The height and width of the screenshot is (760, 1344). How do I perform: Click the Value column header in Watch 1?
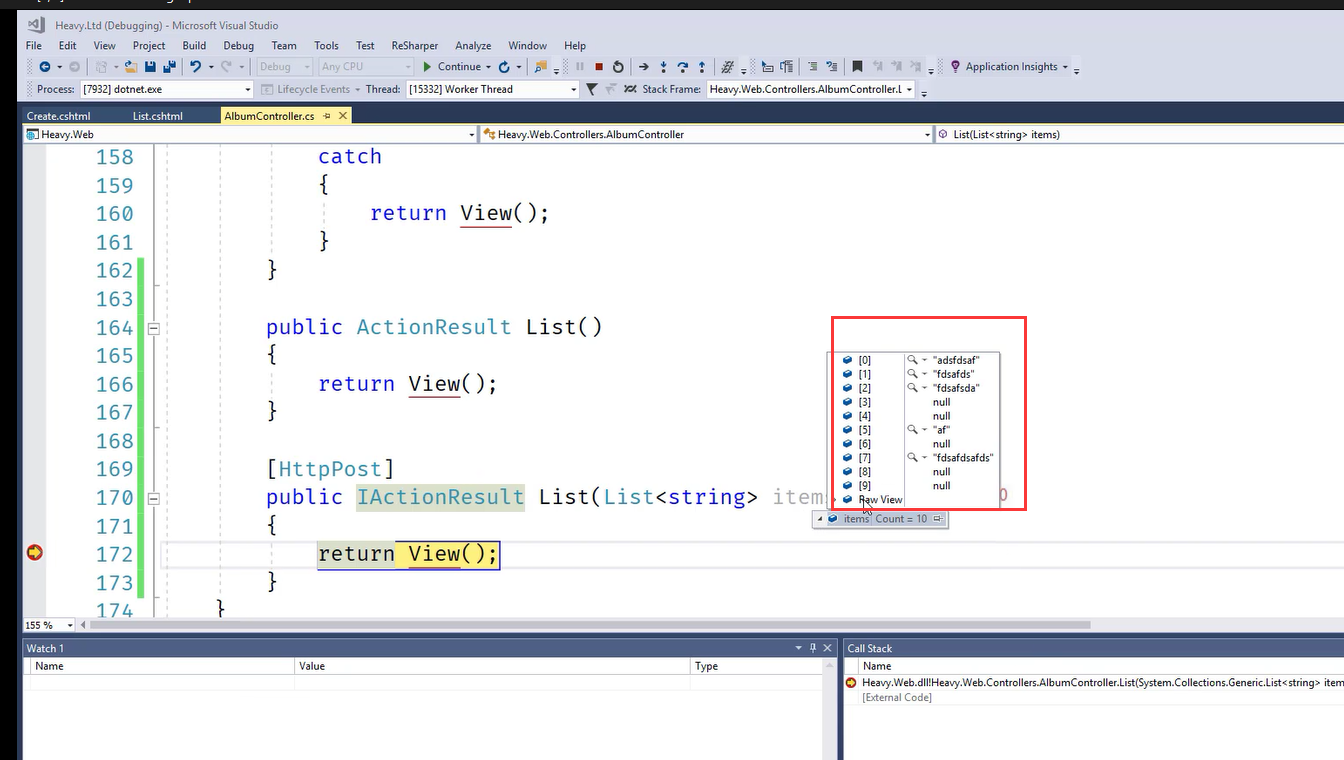[492, 666]
